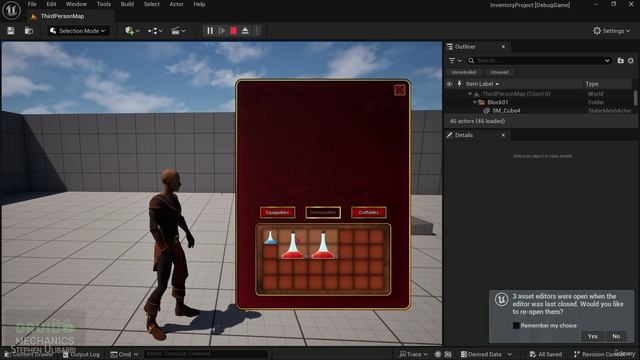Open the Window menu

pyautogui.click(x=76, y=4)
